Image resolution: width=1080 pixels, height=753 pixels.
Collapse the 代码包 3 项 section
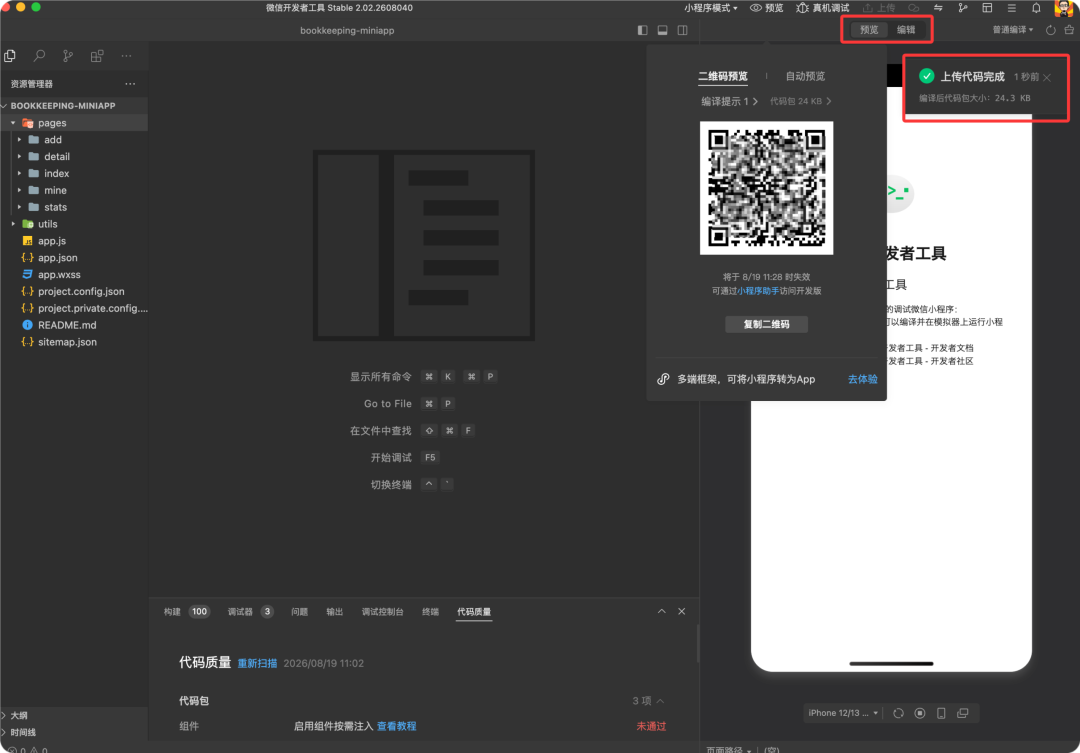pyautogui.click(x=648, y=701)
